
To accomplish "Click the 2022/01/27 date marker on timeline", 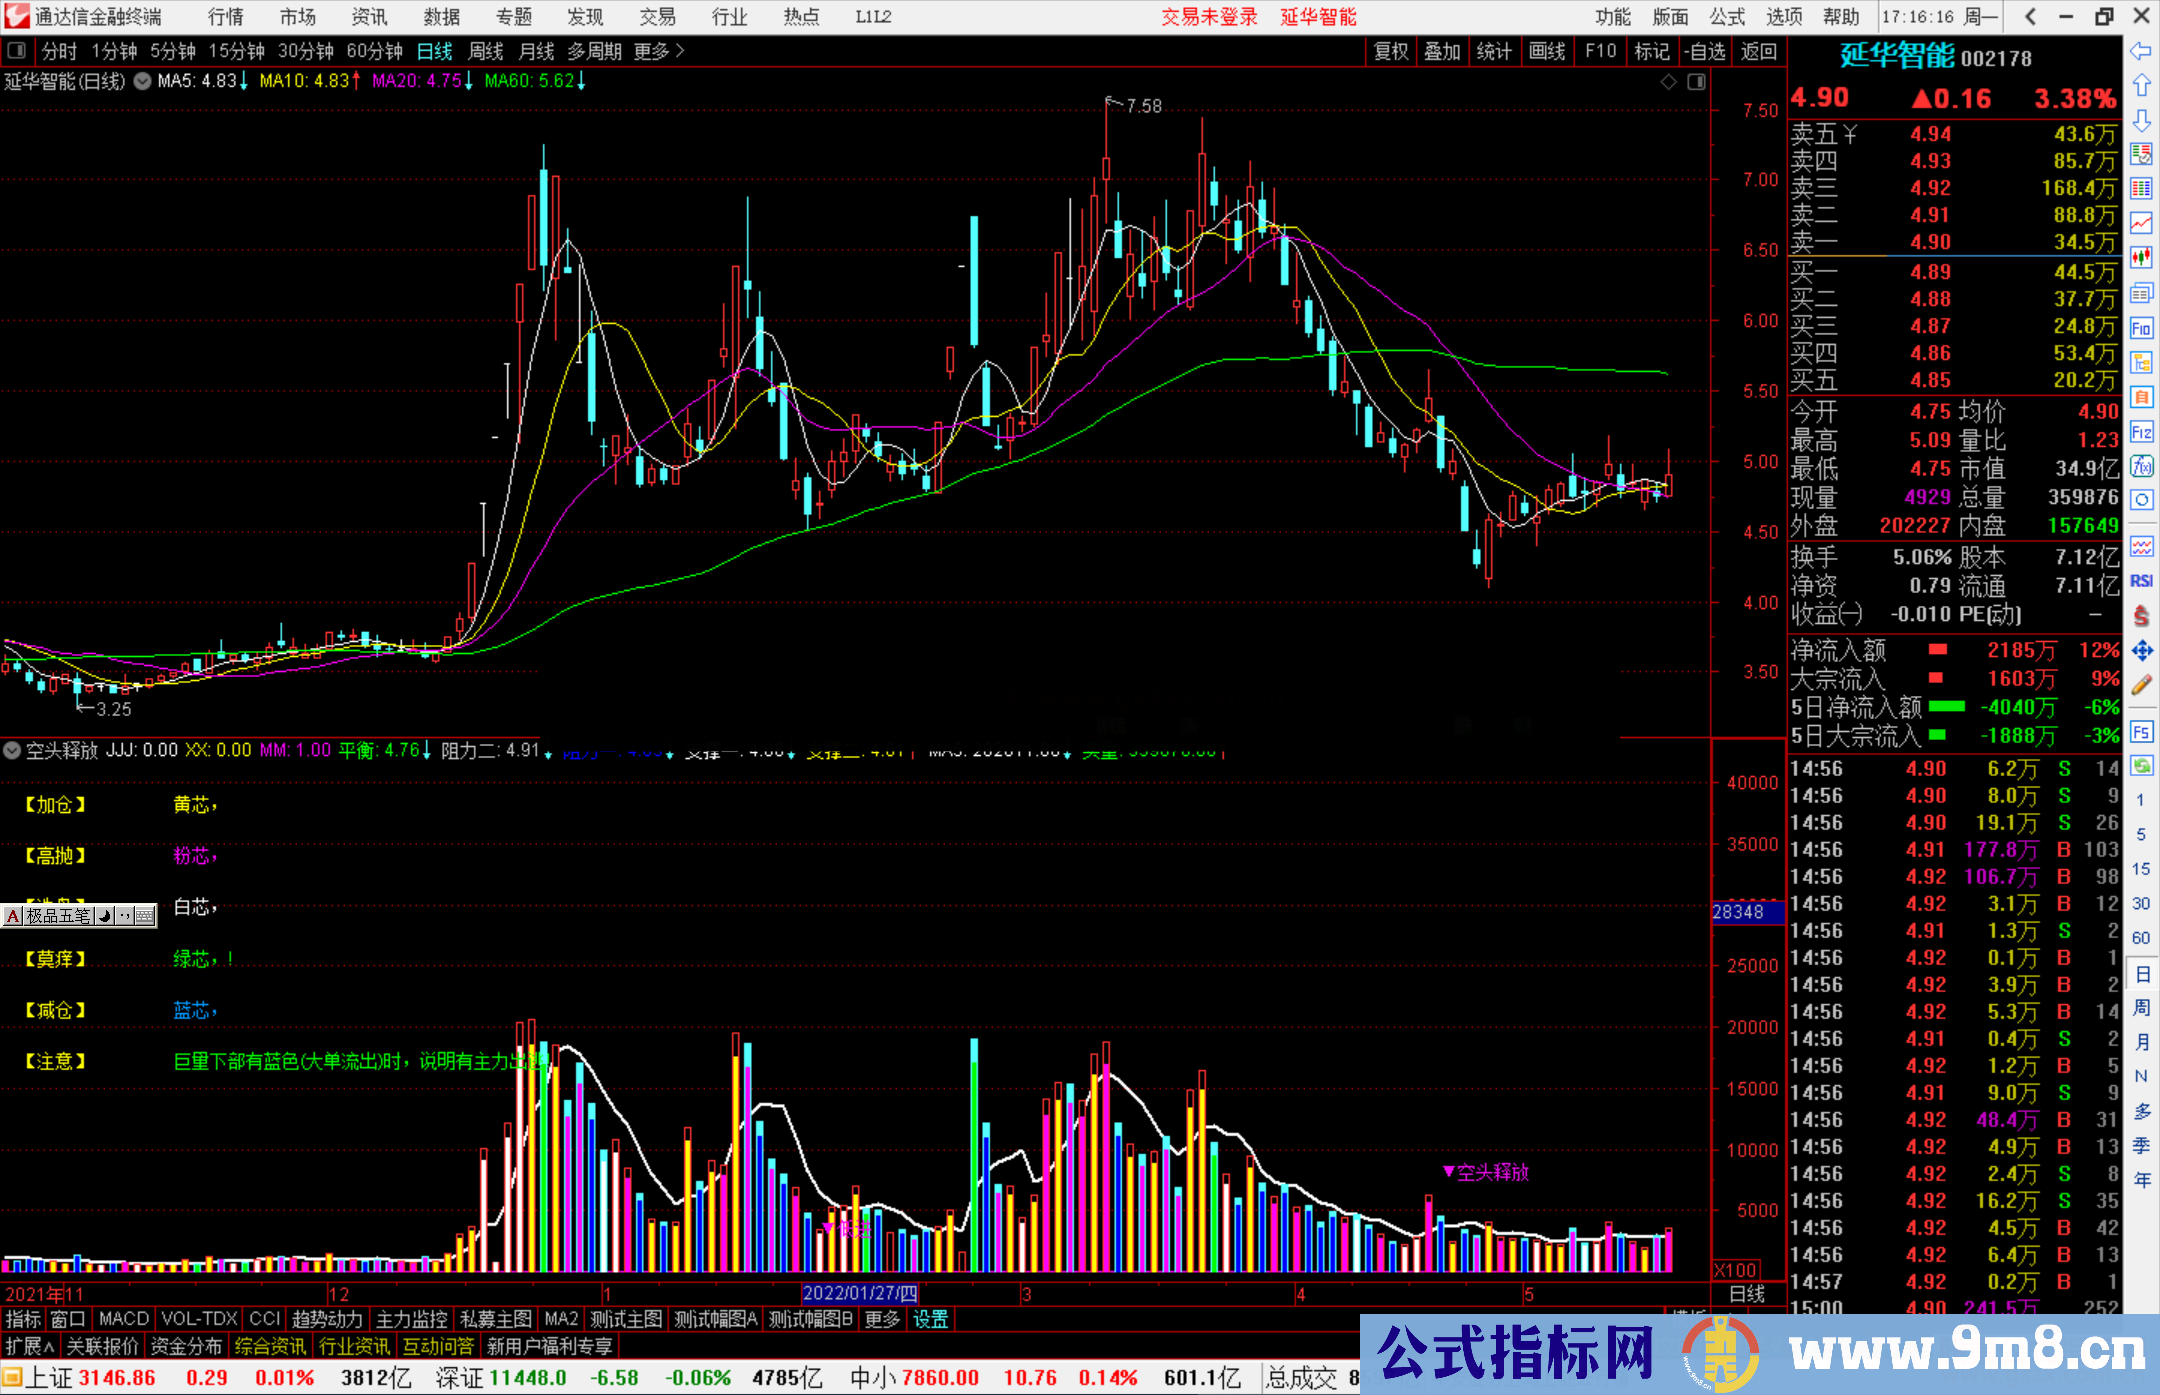I will point(860,1294).
